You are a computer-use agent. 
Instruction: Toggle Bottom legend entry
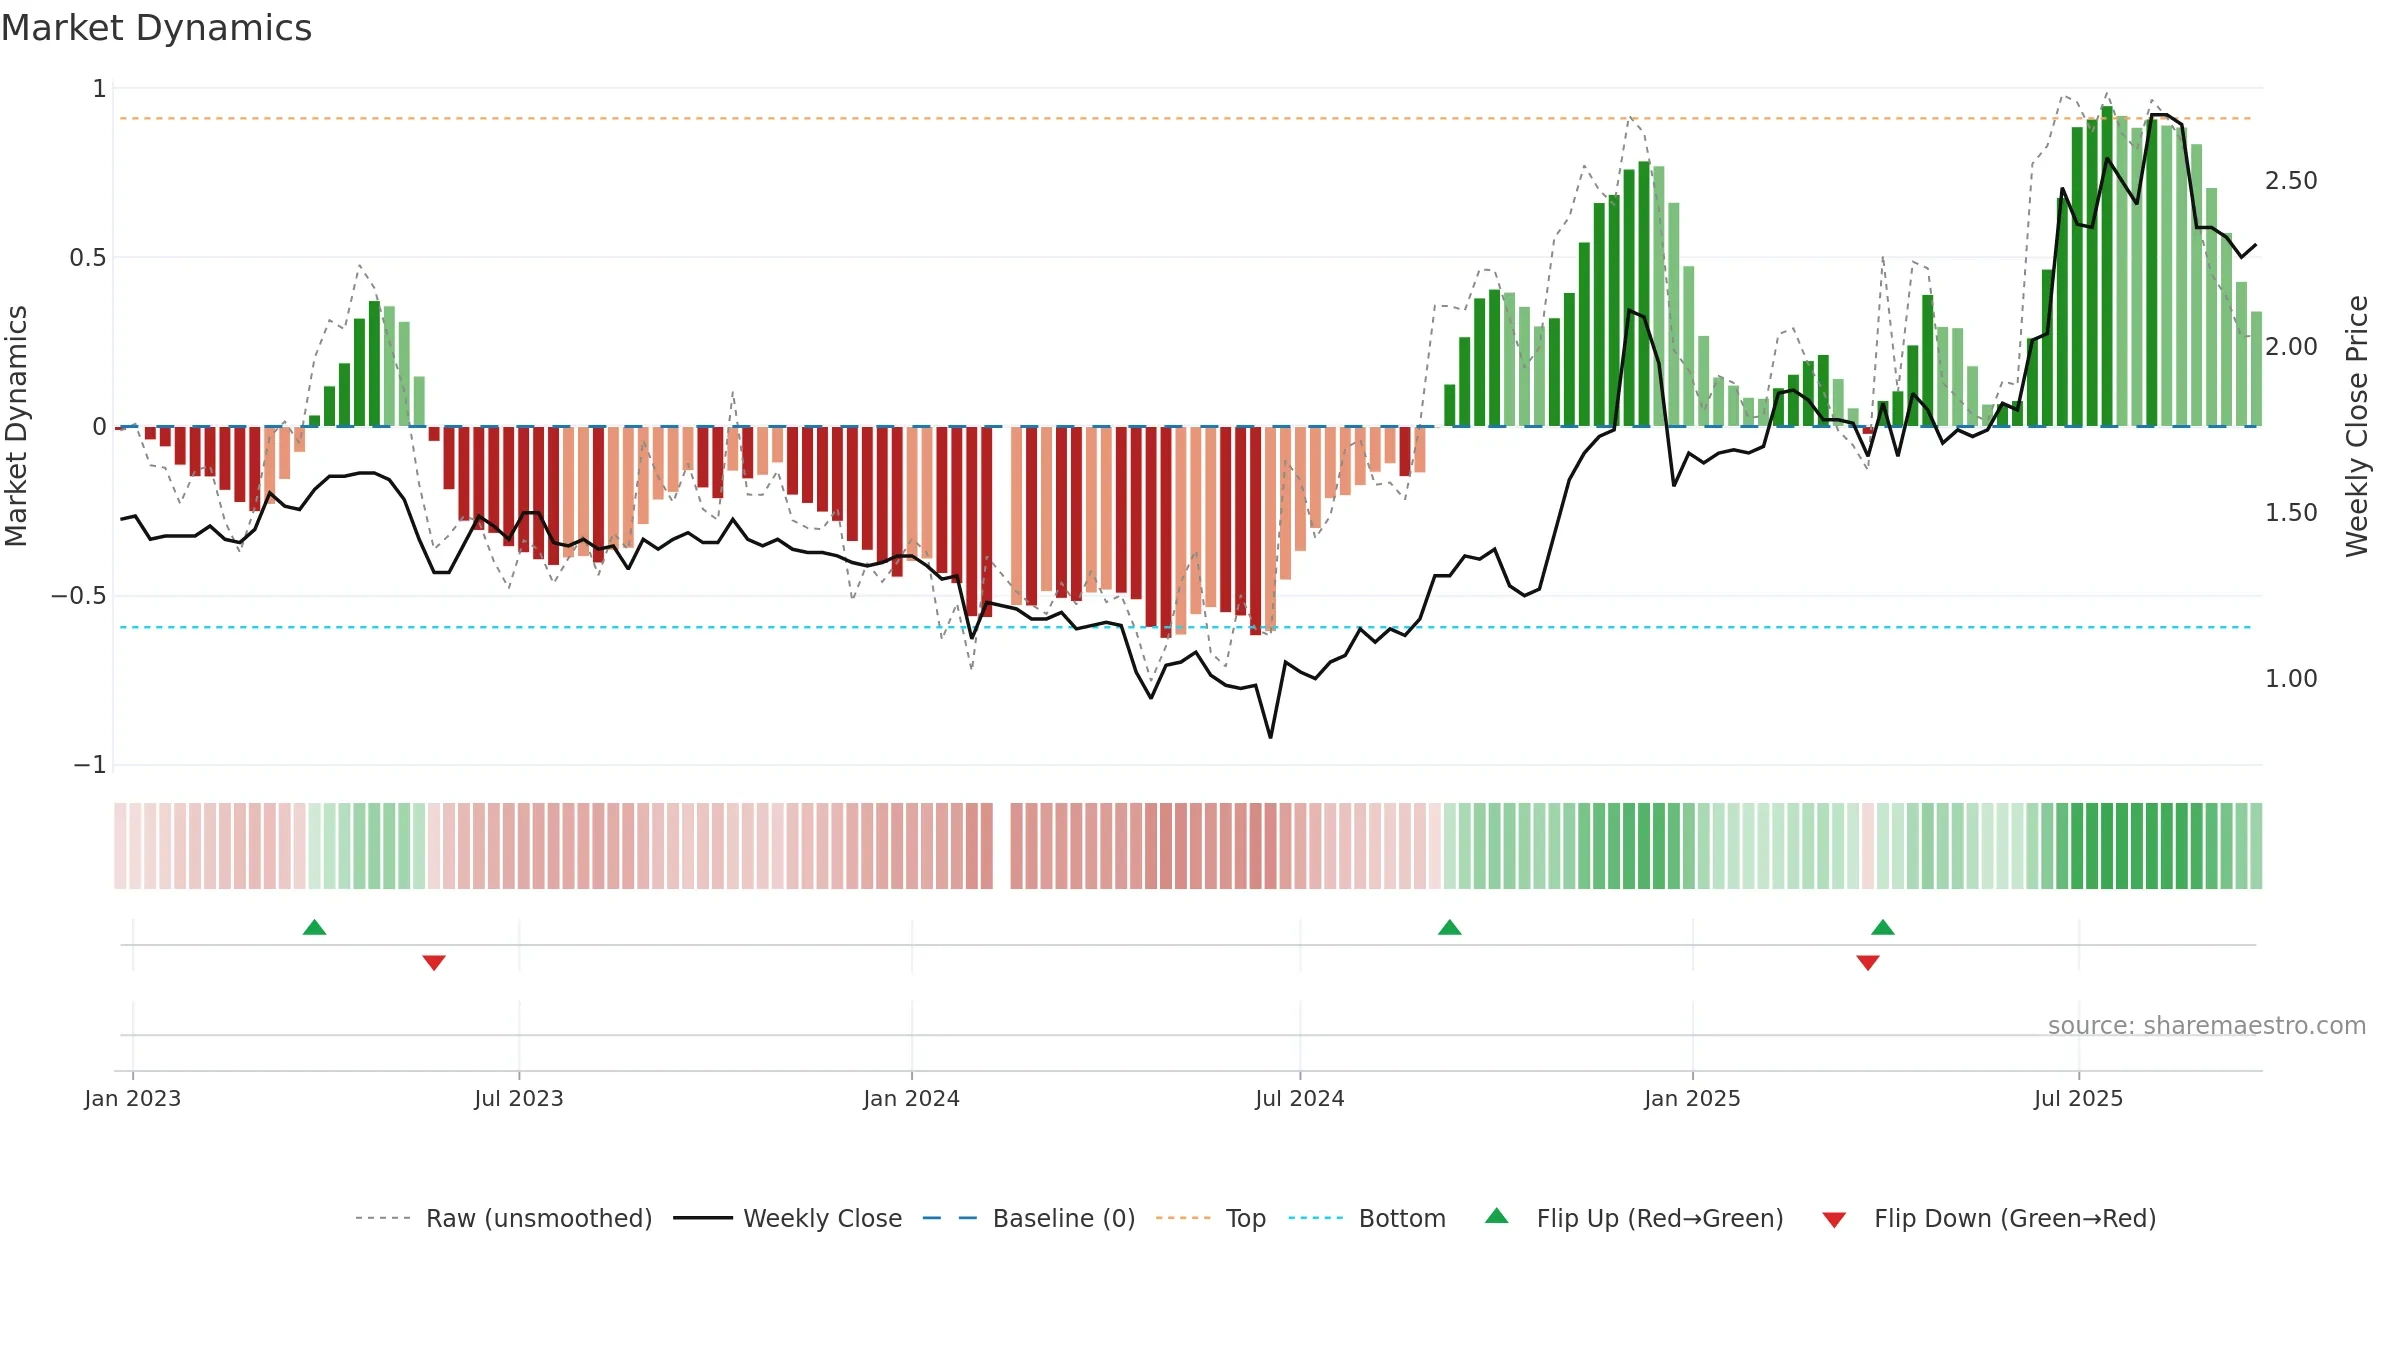click(x=1367, y=1218)
